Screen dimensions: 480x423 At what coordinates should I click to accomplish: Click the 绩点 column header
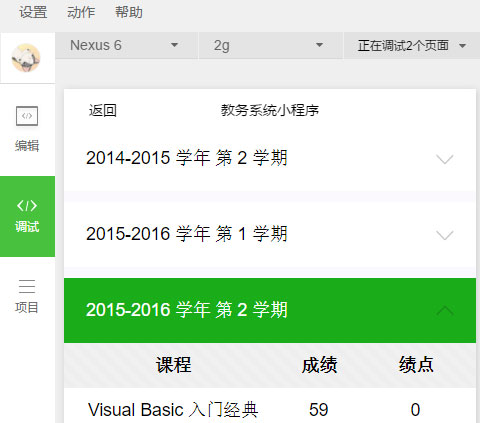(416, 365)
